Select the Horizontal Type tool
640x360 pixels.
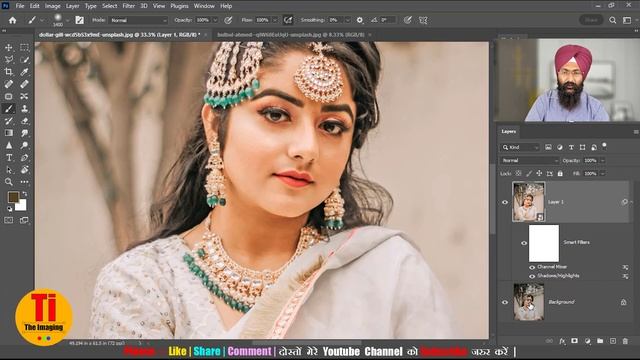pos(9,158)
